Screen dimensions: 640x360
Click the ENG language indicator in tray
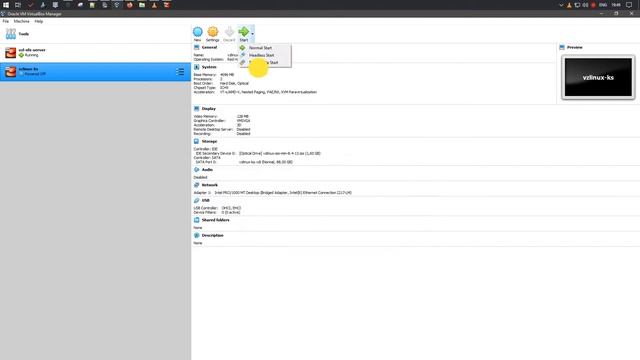[x=603, y=5]
